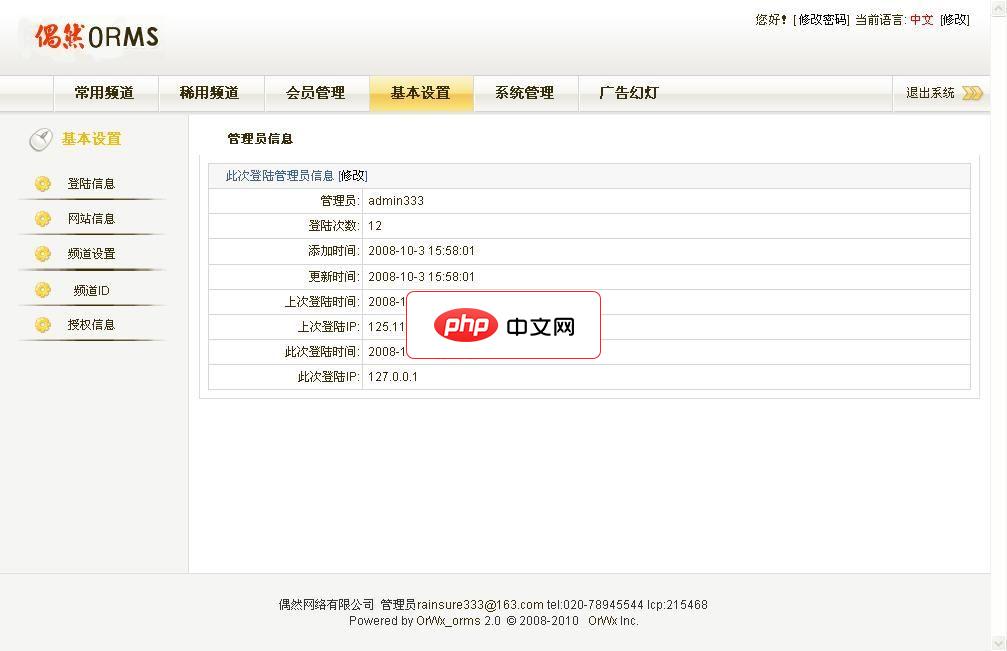Click the scrollbar down arrow at bottom right
Image resolution: width=1007 pixels, height=651 pixels.
click(x=999, y=643)
